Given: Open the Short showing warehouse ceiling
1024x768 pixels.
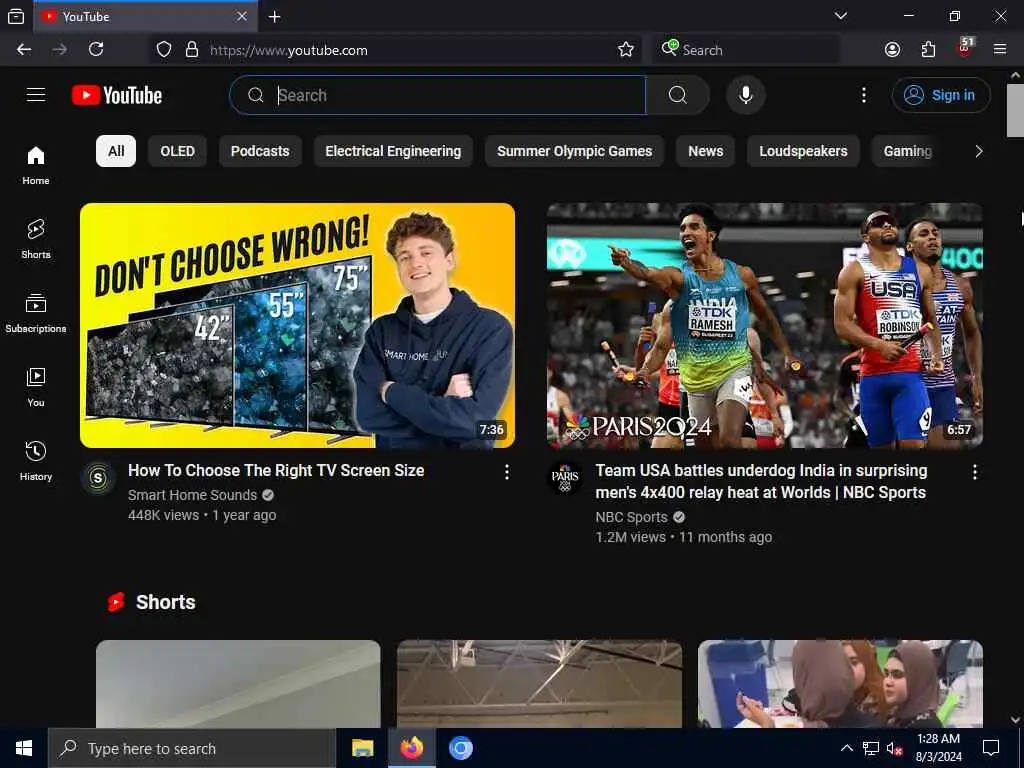Looking at the screenshot, I should 539,684.
